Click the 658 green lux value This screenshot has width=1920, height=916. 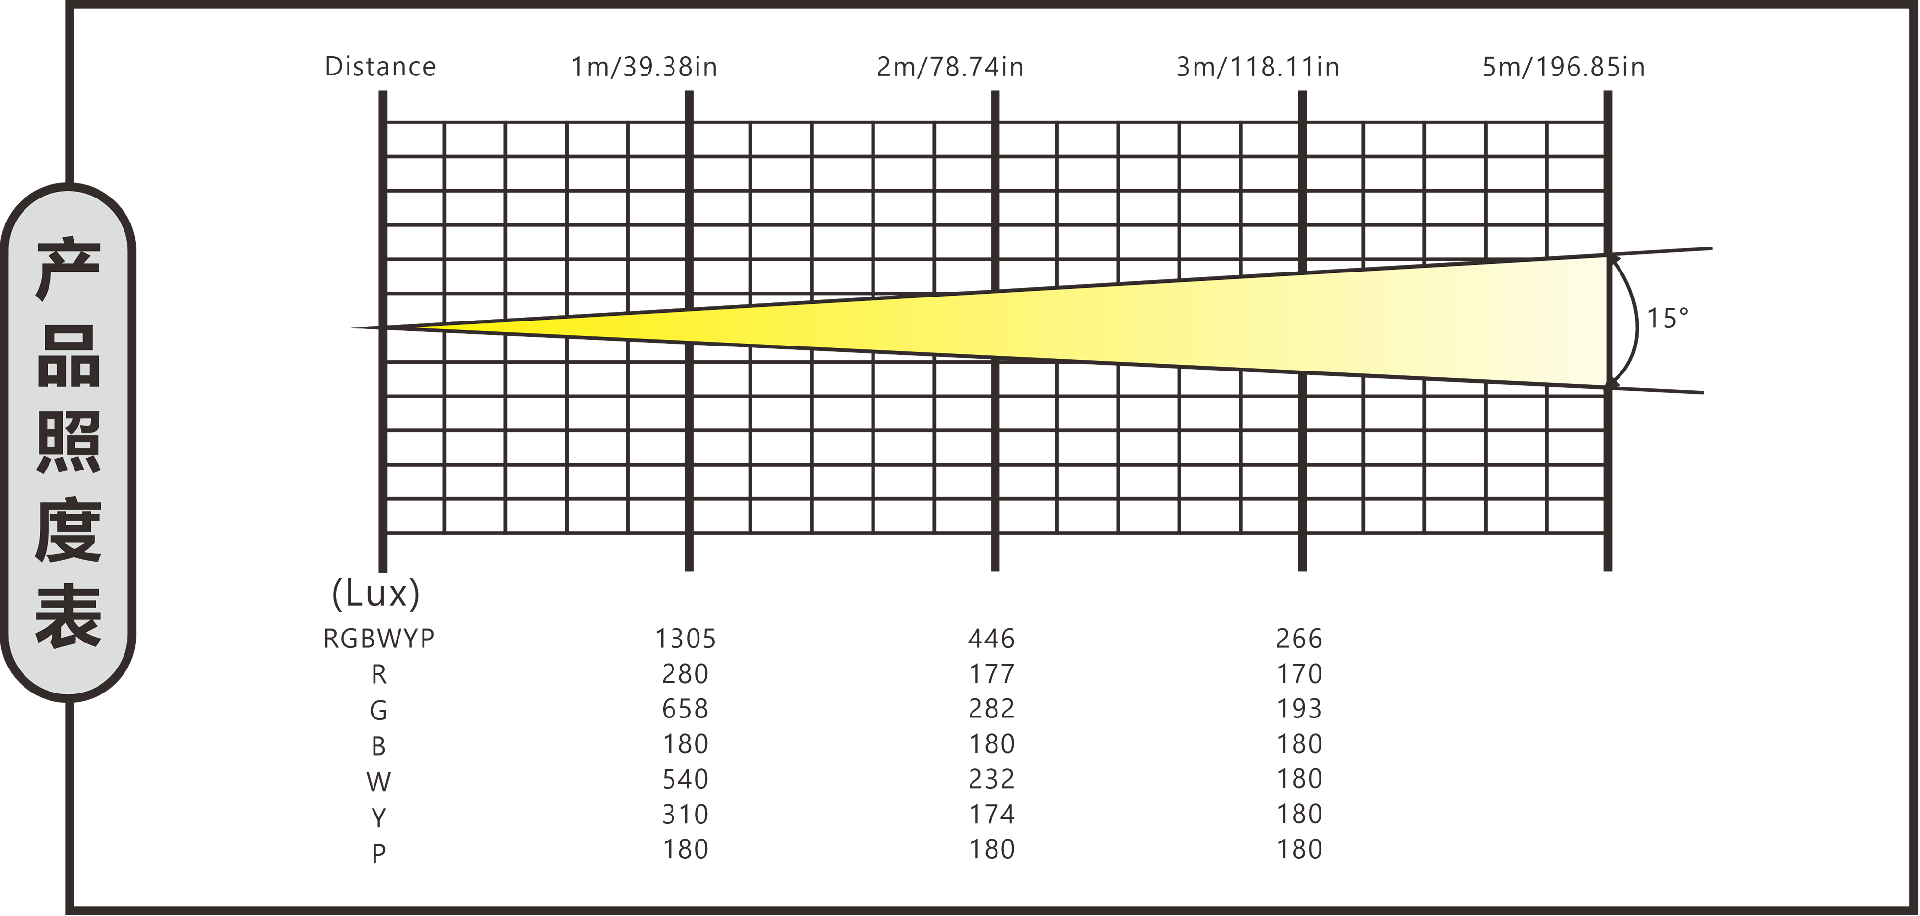coord(685,709)
